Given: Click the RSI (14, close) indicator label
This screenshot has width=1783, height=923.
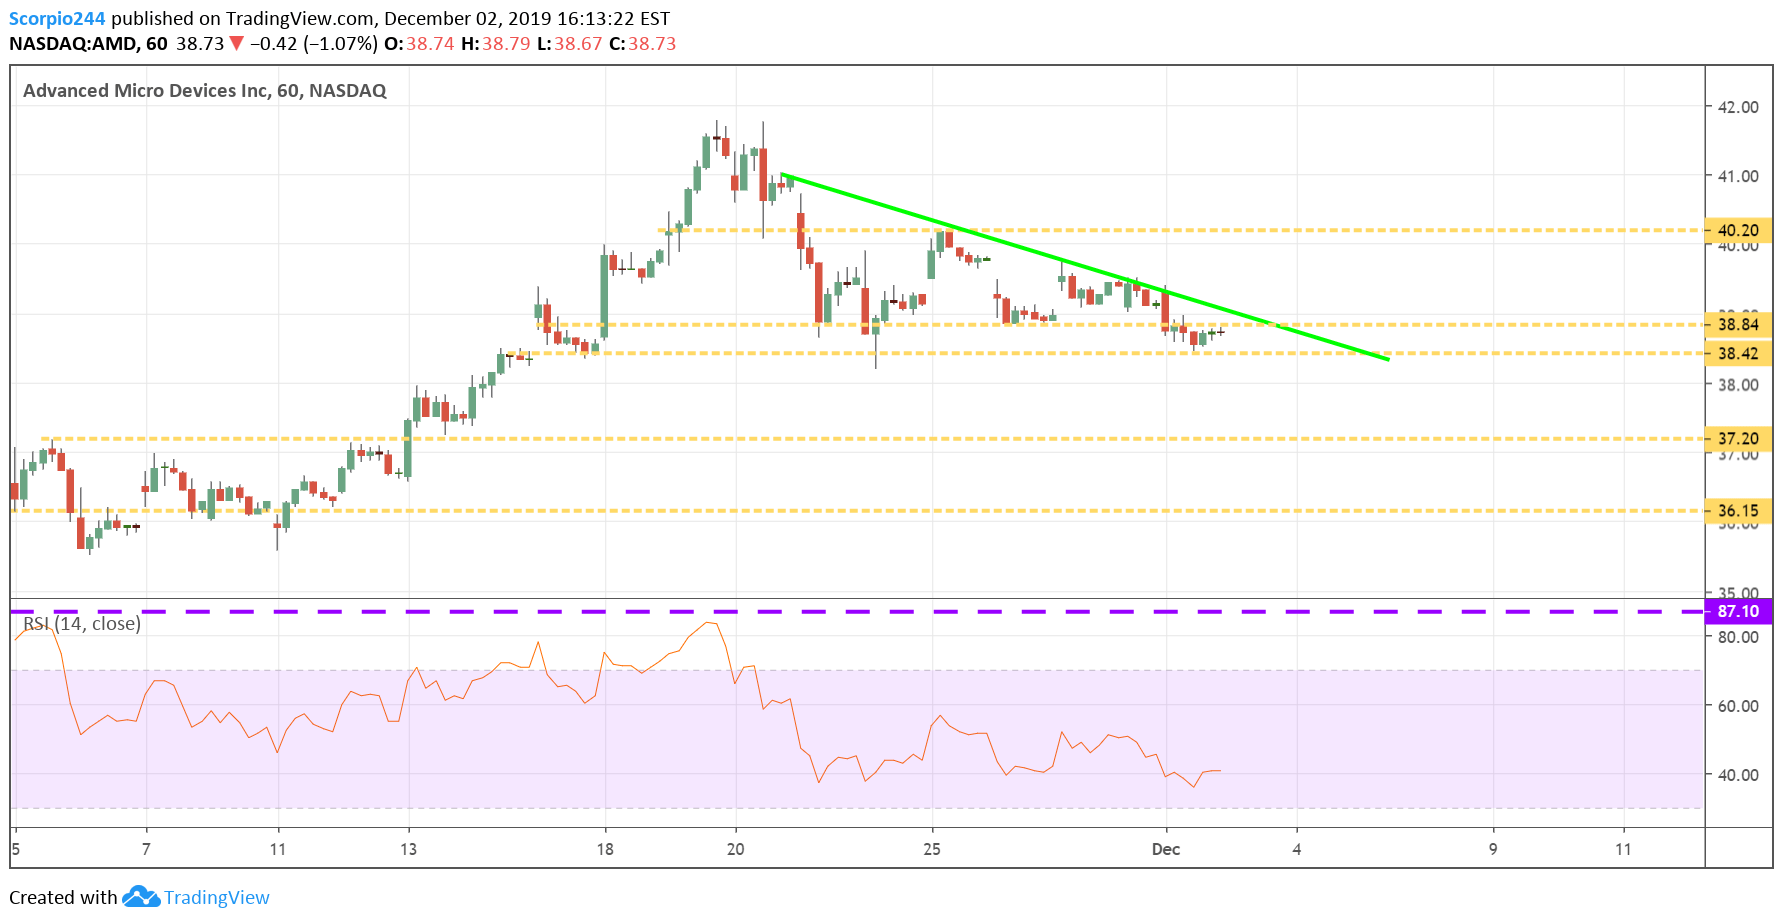Looking at the screenshot, I should coord(82,624).
